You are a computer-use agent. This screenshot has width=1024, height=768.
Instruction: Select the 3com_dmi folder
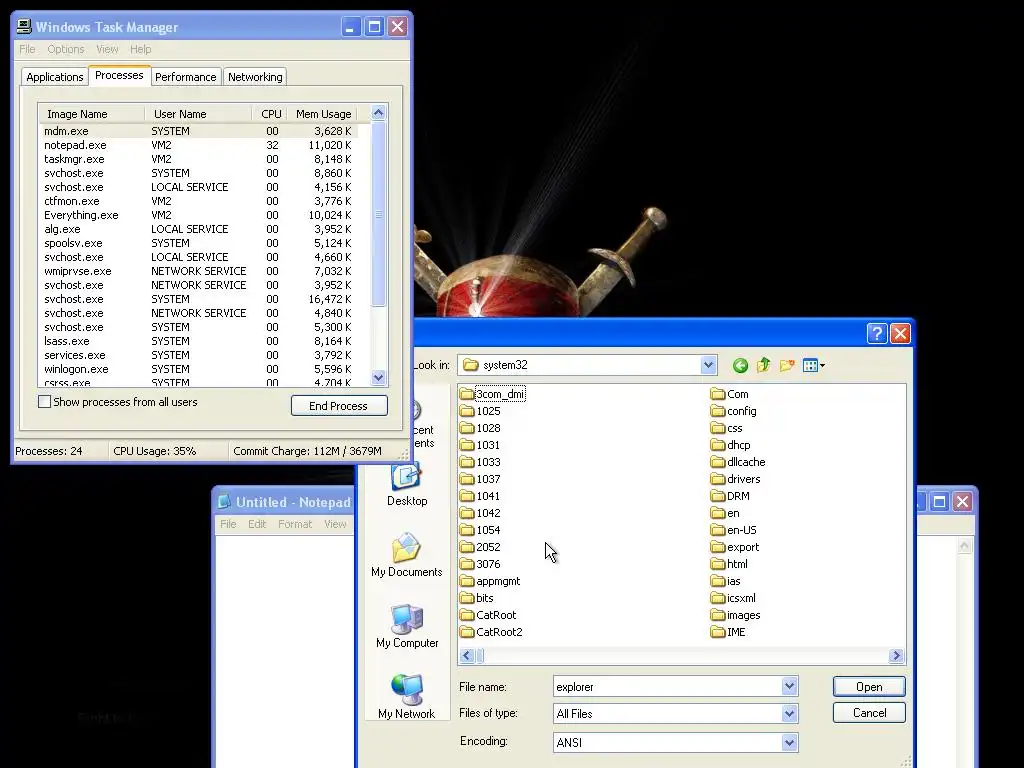[492, 394]
